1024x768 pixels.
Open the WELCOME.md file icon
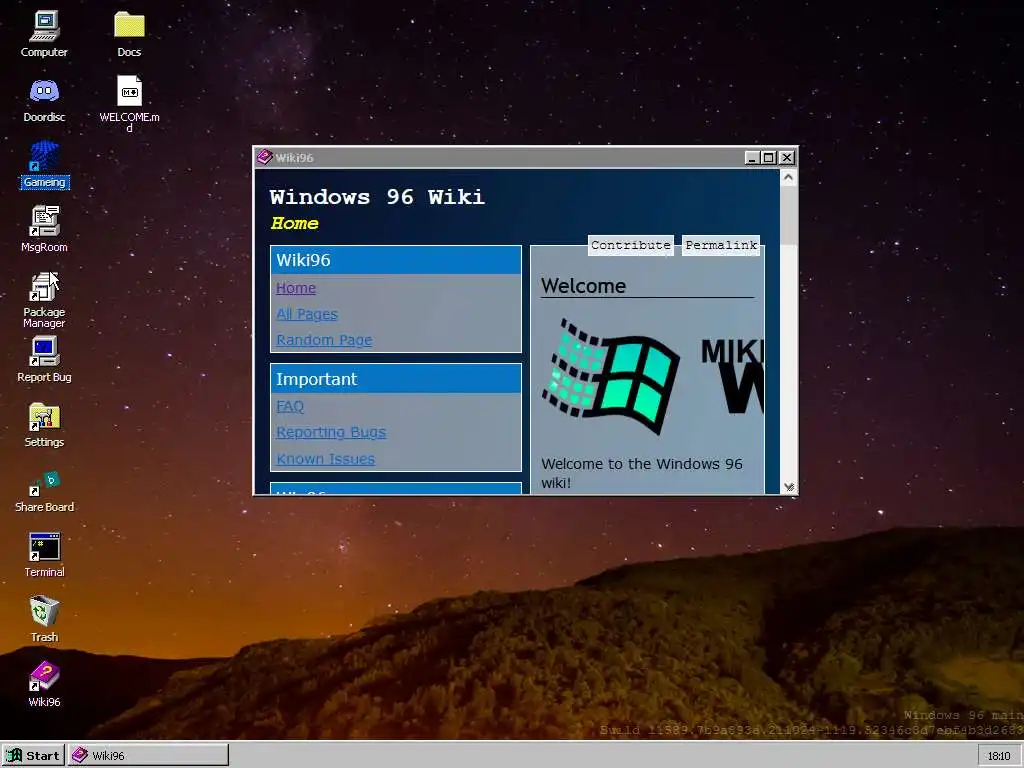coord(129,103)
